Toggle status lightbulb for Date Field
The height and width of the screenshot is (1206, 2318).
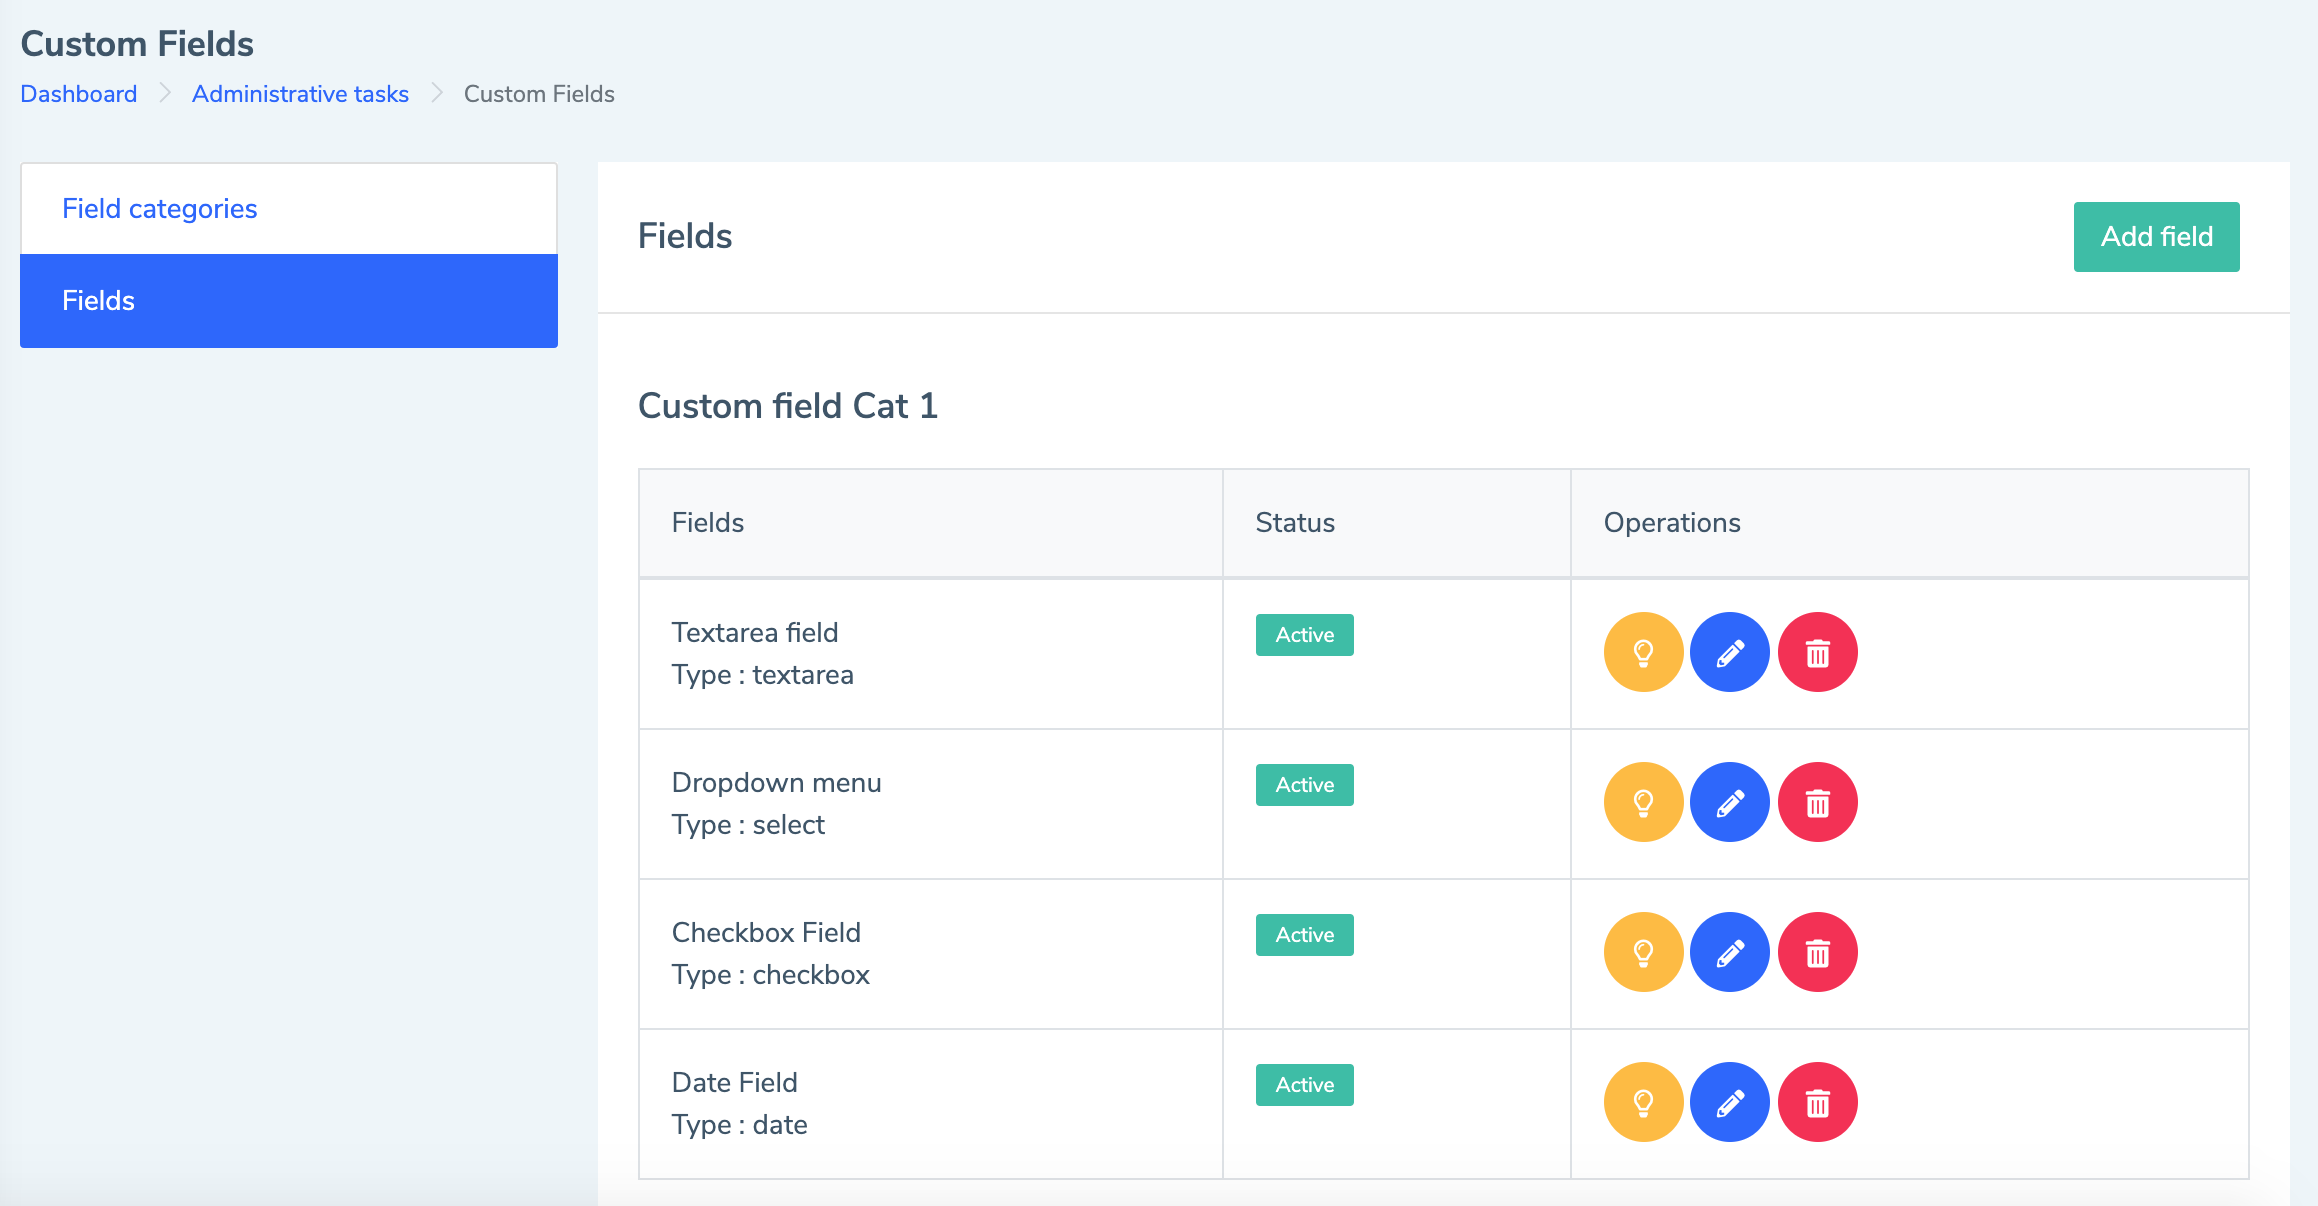click(x=1643, y=1103)
